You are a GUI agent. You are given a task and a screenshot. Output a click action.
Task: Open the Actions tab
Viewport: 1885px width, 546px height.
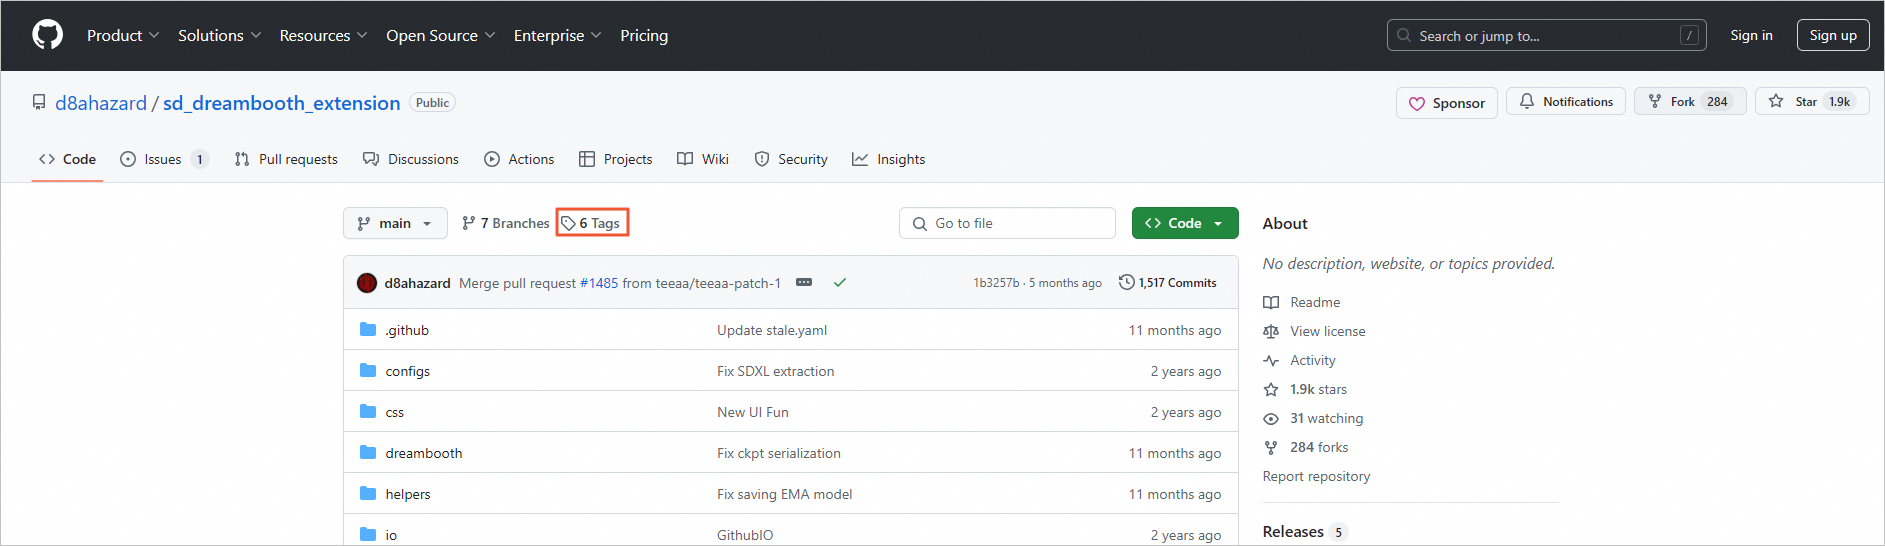click(519, 159)
